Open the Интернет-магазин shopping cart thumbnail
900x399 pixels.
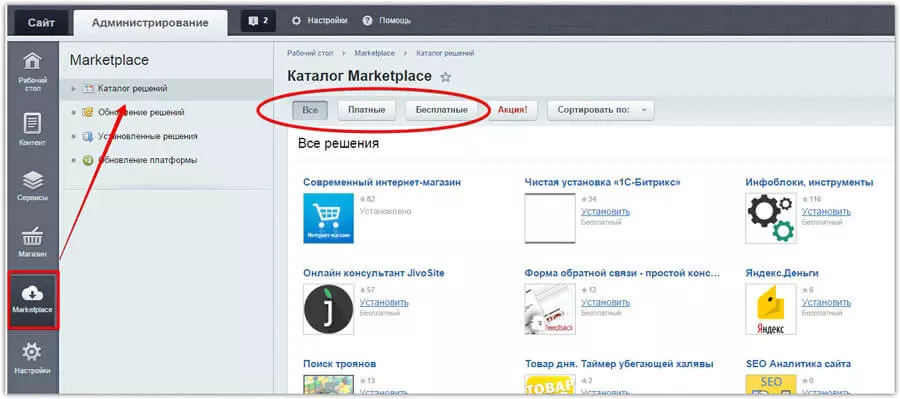[328, 218]
